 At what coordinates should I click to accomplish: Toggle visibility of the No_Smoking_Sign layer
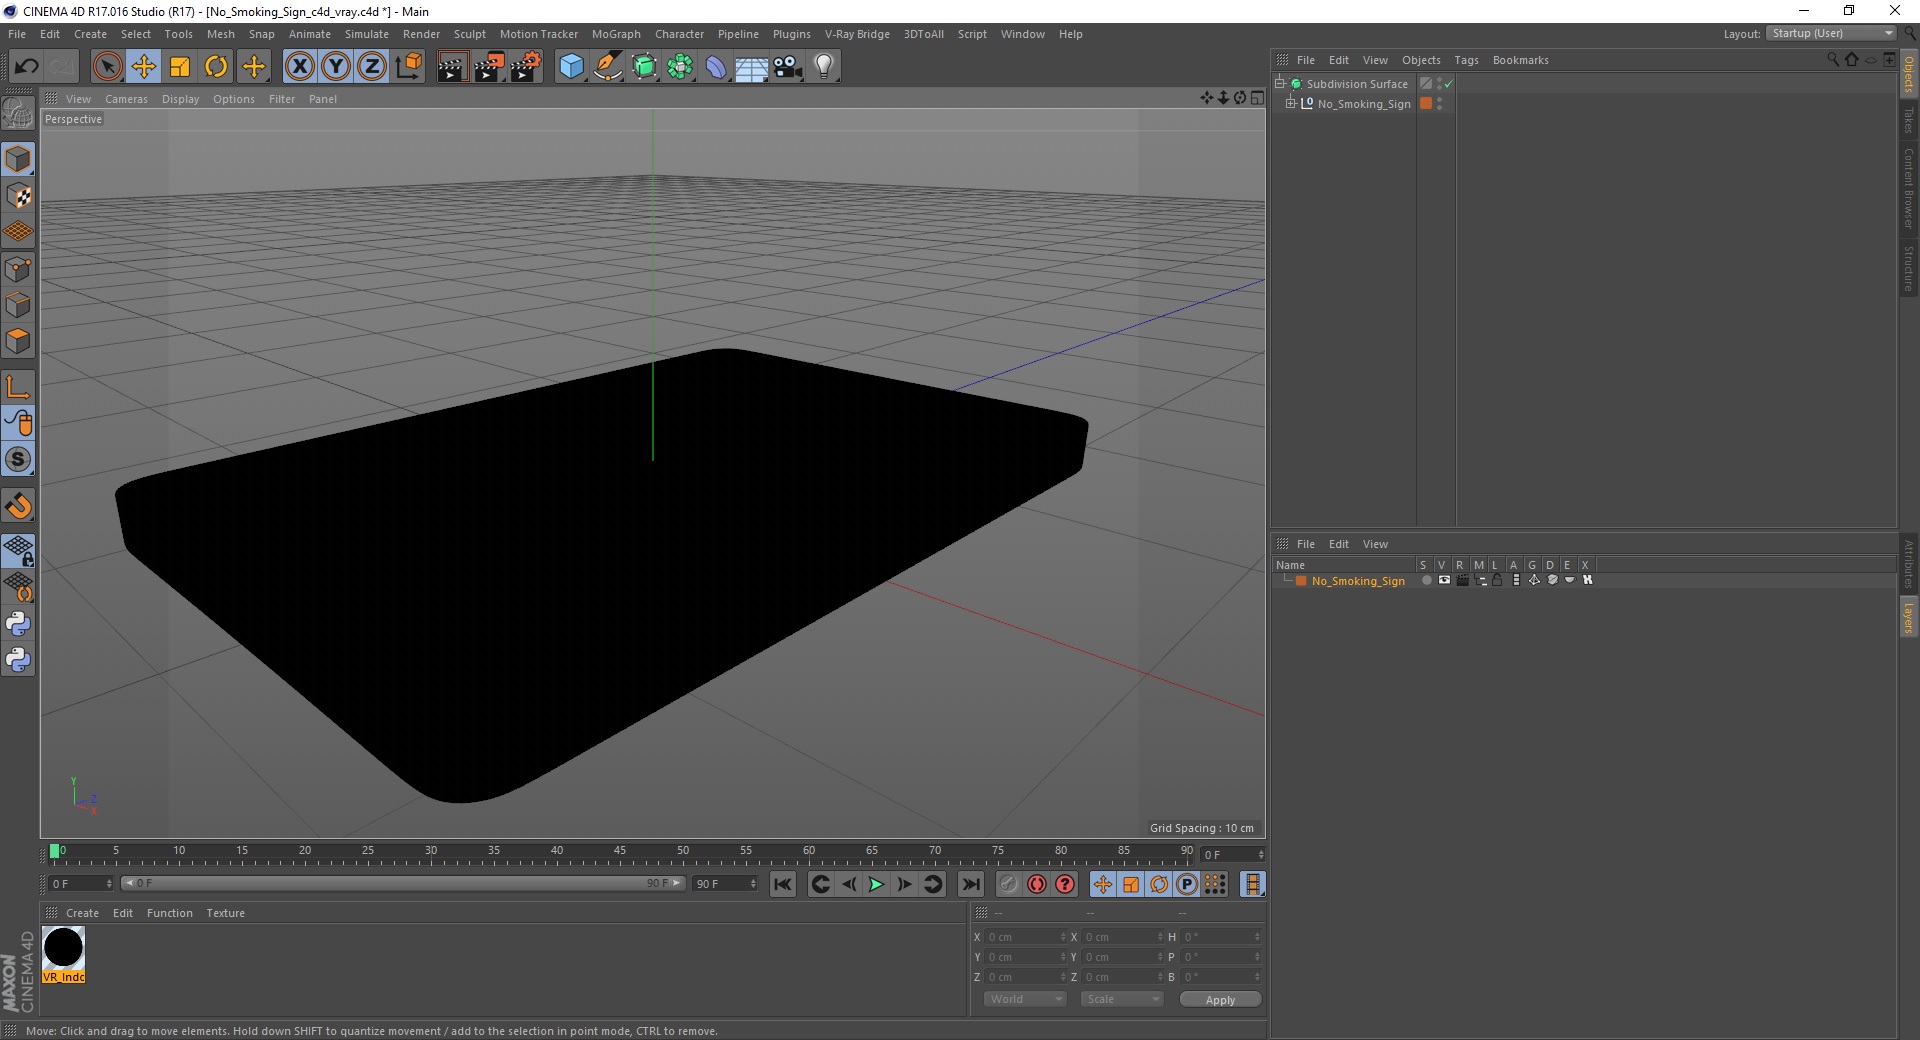pos(1444,580)
